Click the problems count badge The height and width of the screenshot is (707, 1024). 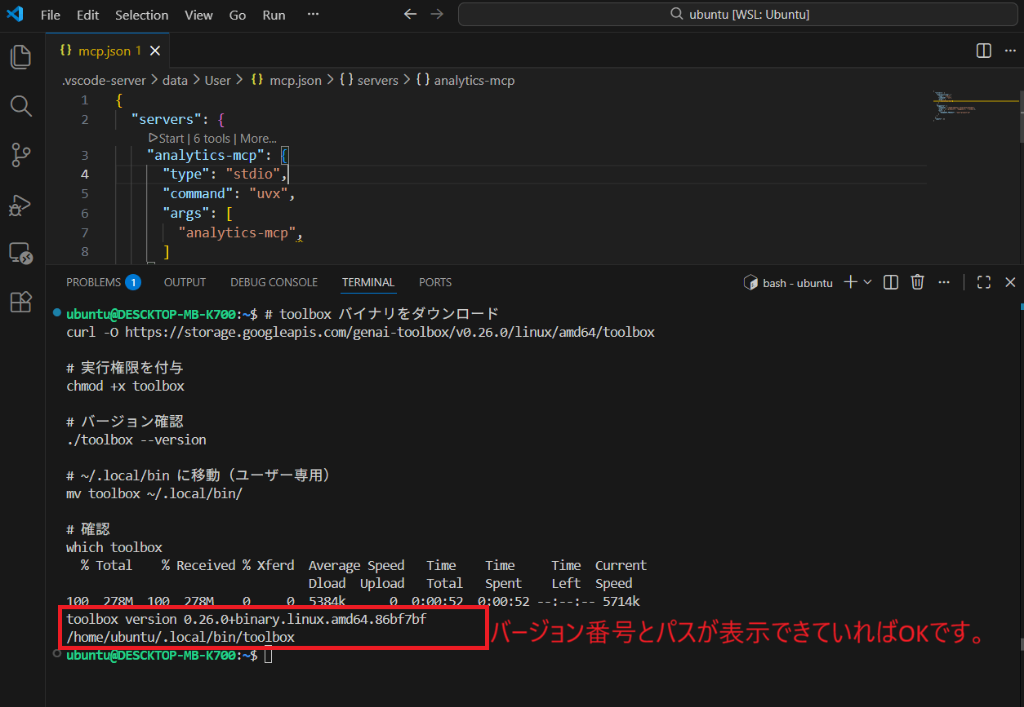coord(133,282)
